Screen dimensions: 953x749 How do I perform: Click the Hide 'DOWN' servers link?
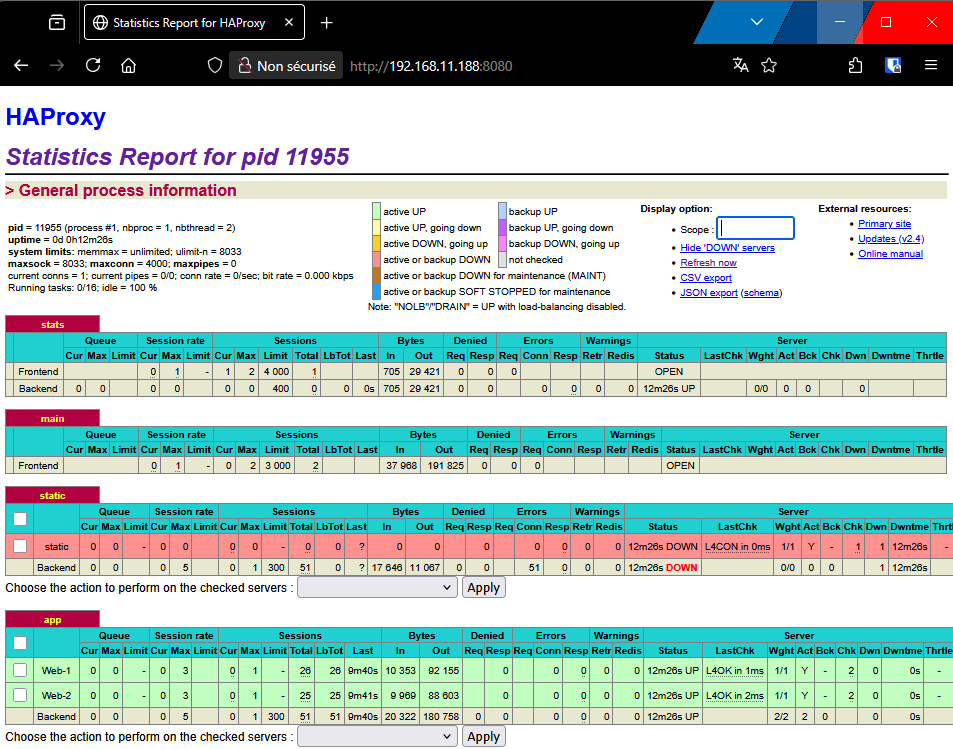(x=728, y=247)
